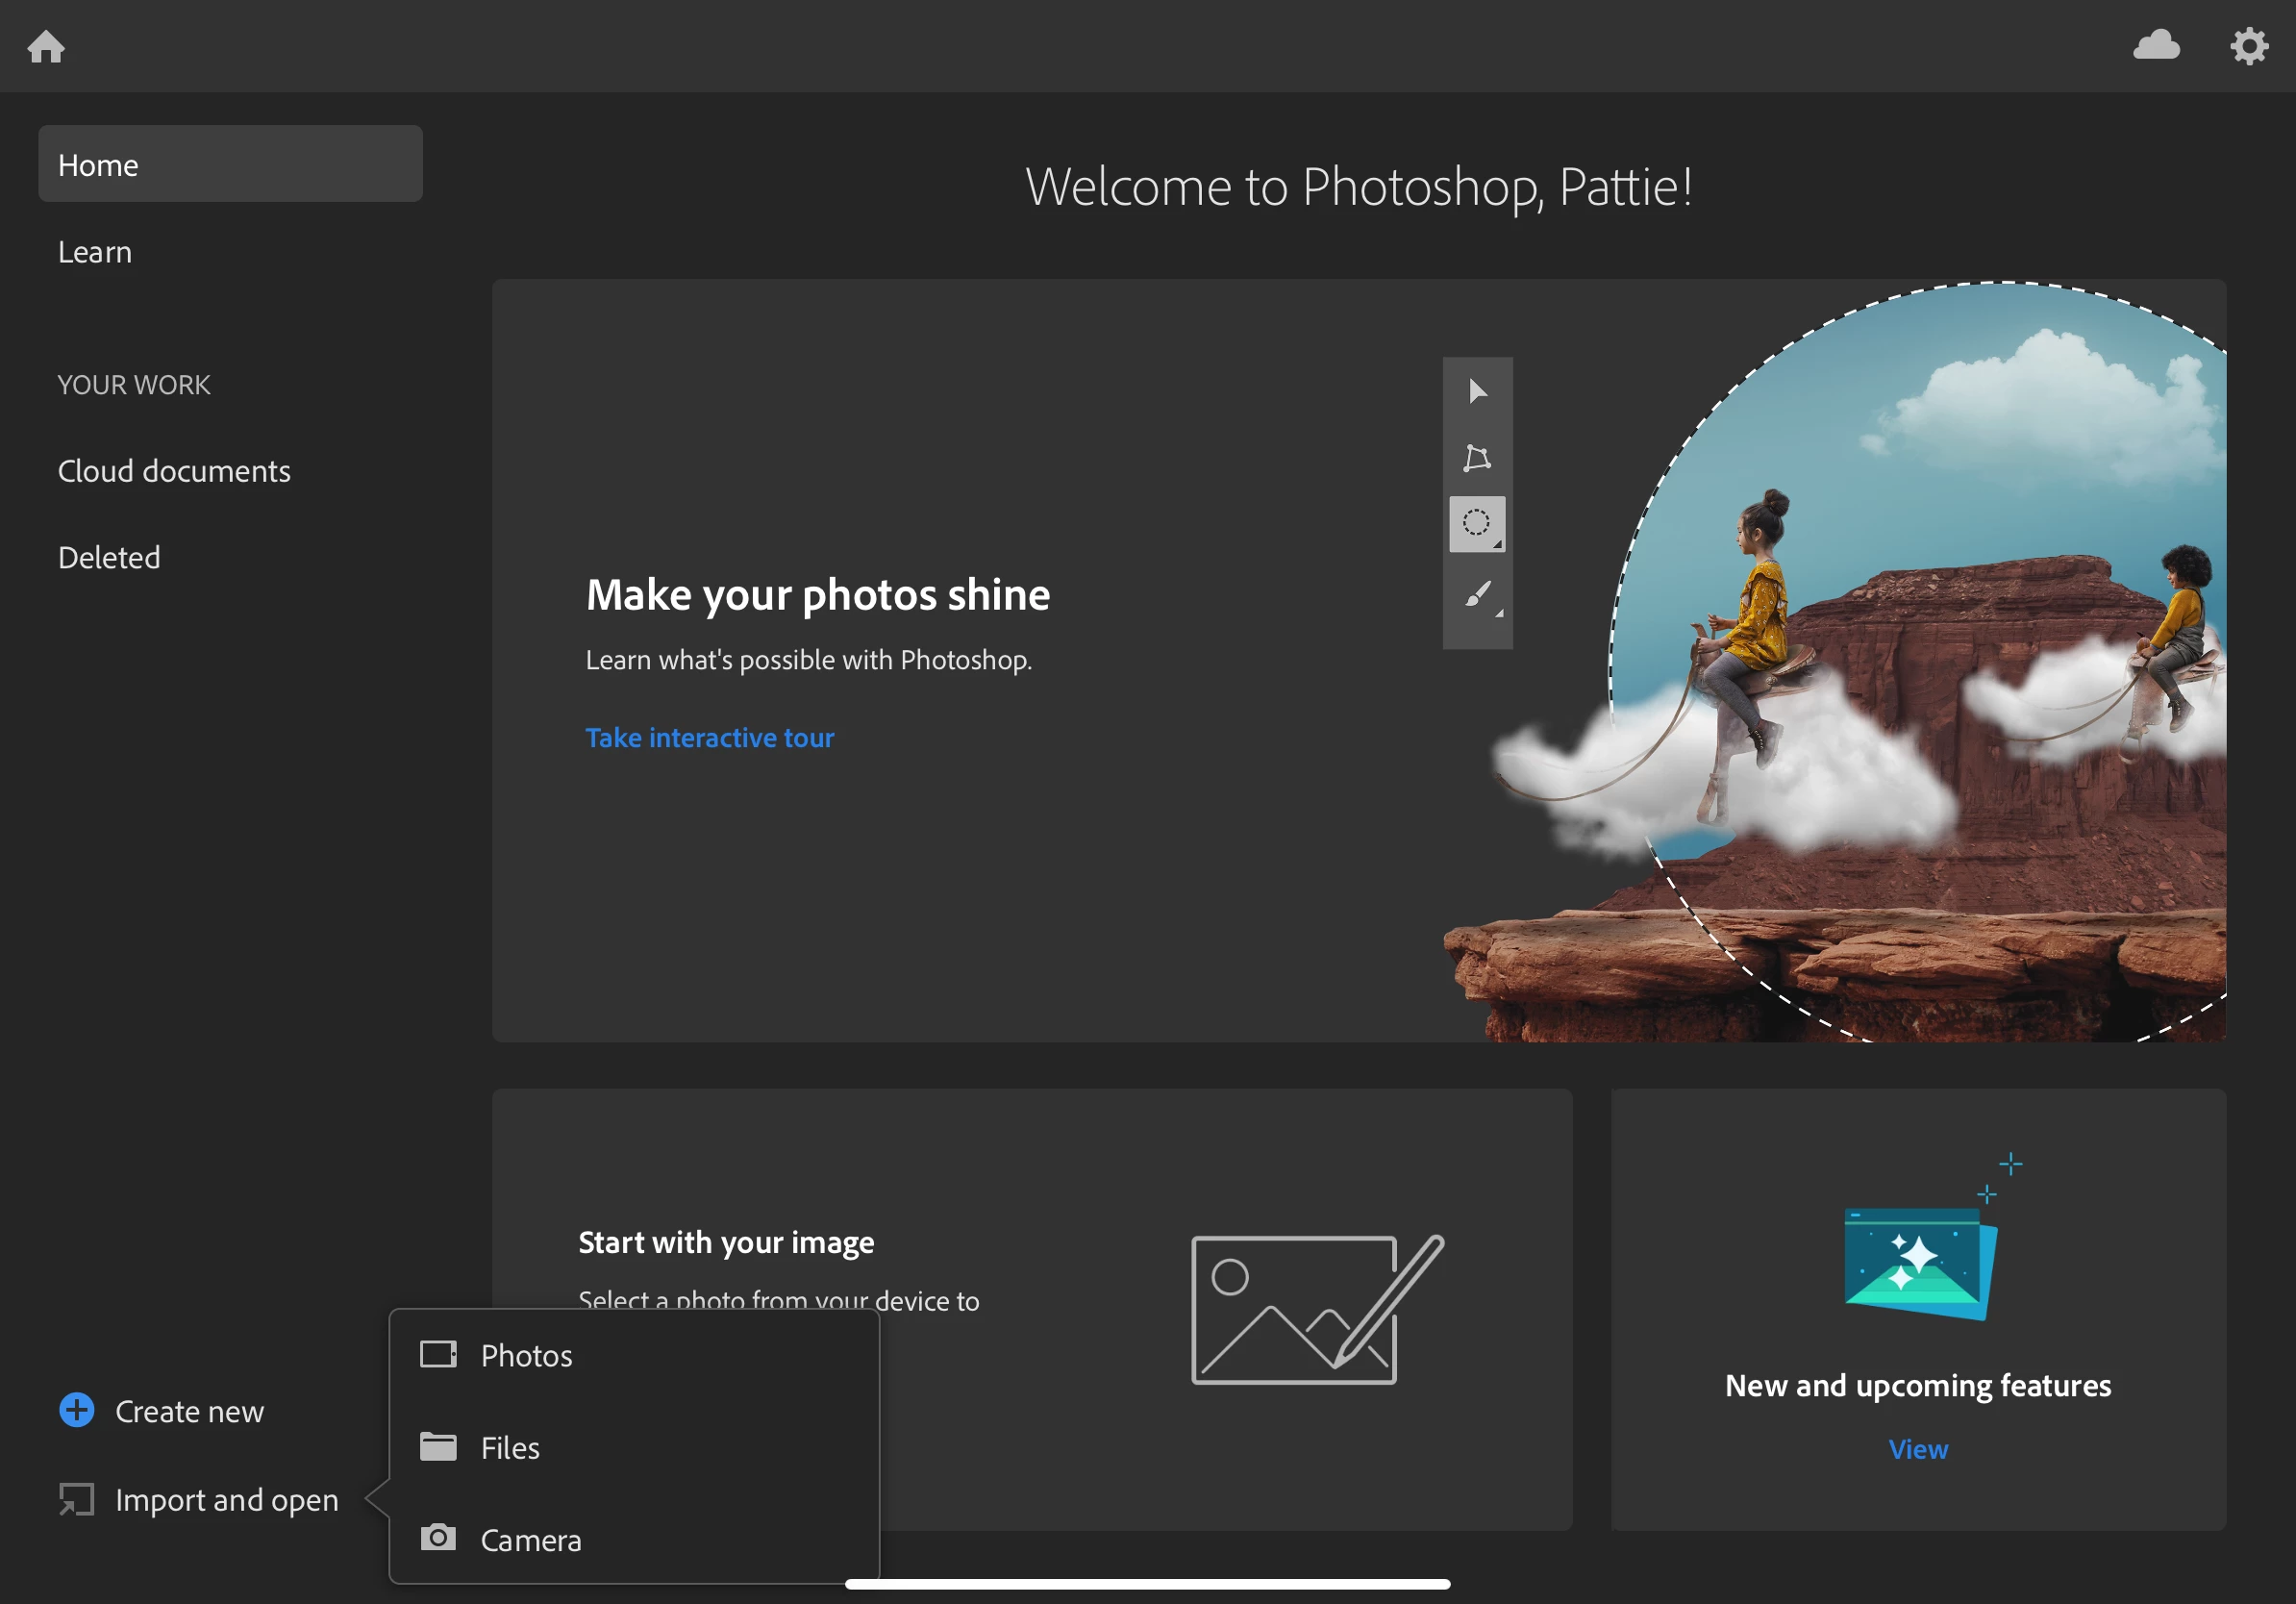Click the Photos icon in popup menu
2296x1604 pixels.
tap(438, 1355)
